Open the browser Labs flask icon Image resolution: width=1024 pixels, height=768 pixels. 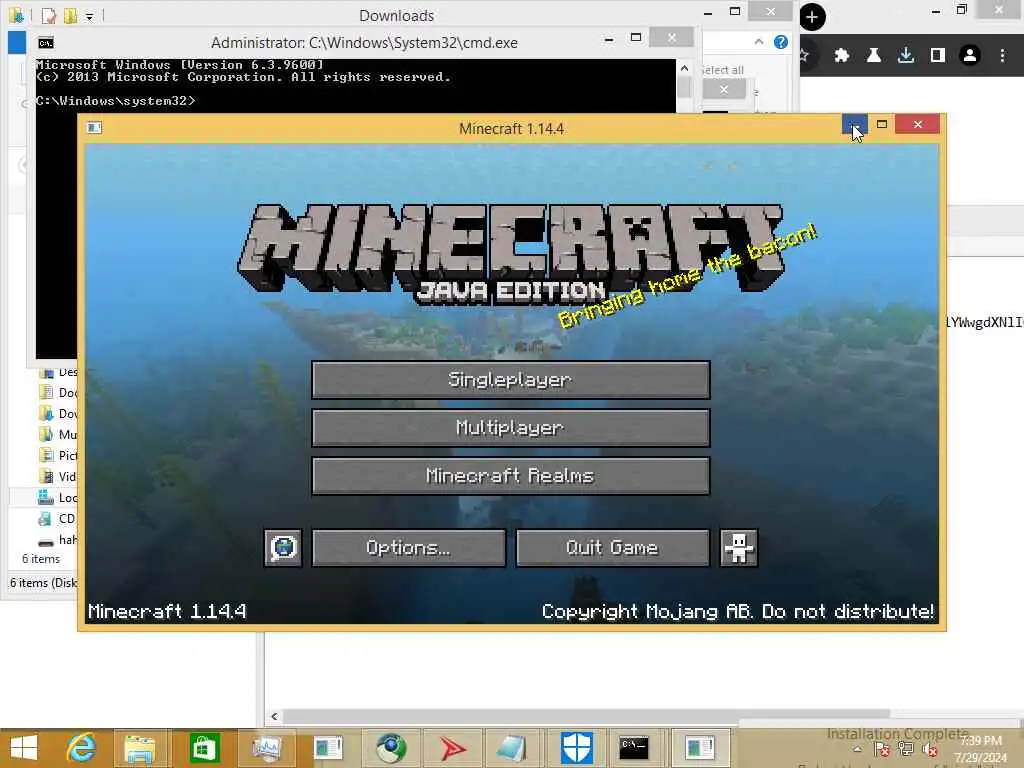click(873, 56)
